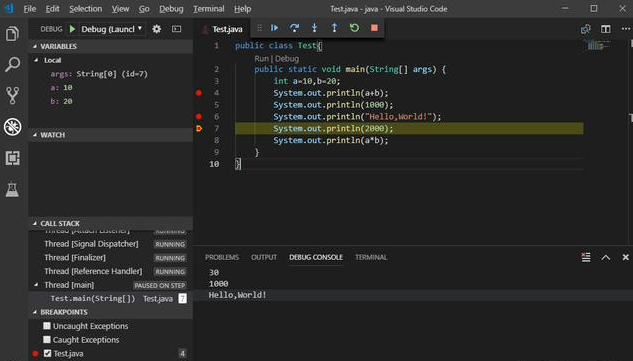Step Into on debug toolbar

(x=314, y=28)
